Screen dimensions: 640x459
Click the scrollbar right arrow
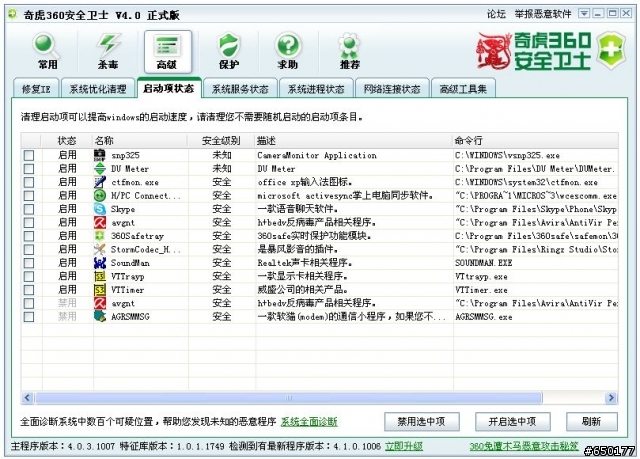[x=611, y=397]
